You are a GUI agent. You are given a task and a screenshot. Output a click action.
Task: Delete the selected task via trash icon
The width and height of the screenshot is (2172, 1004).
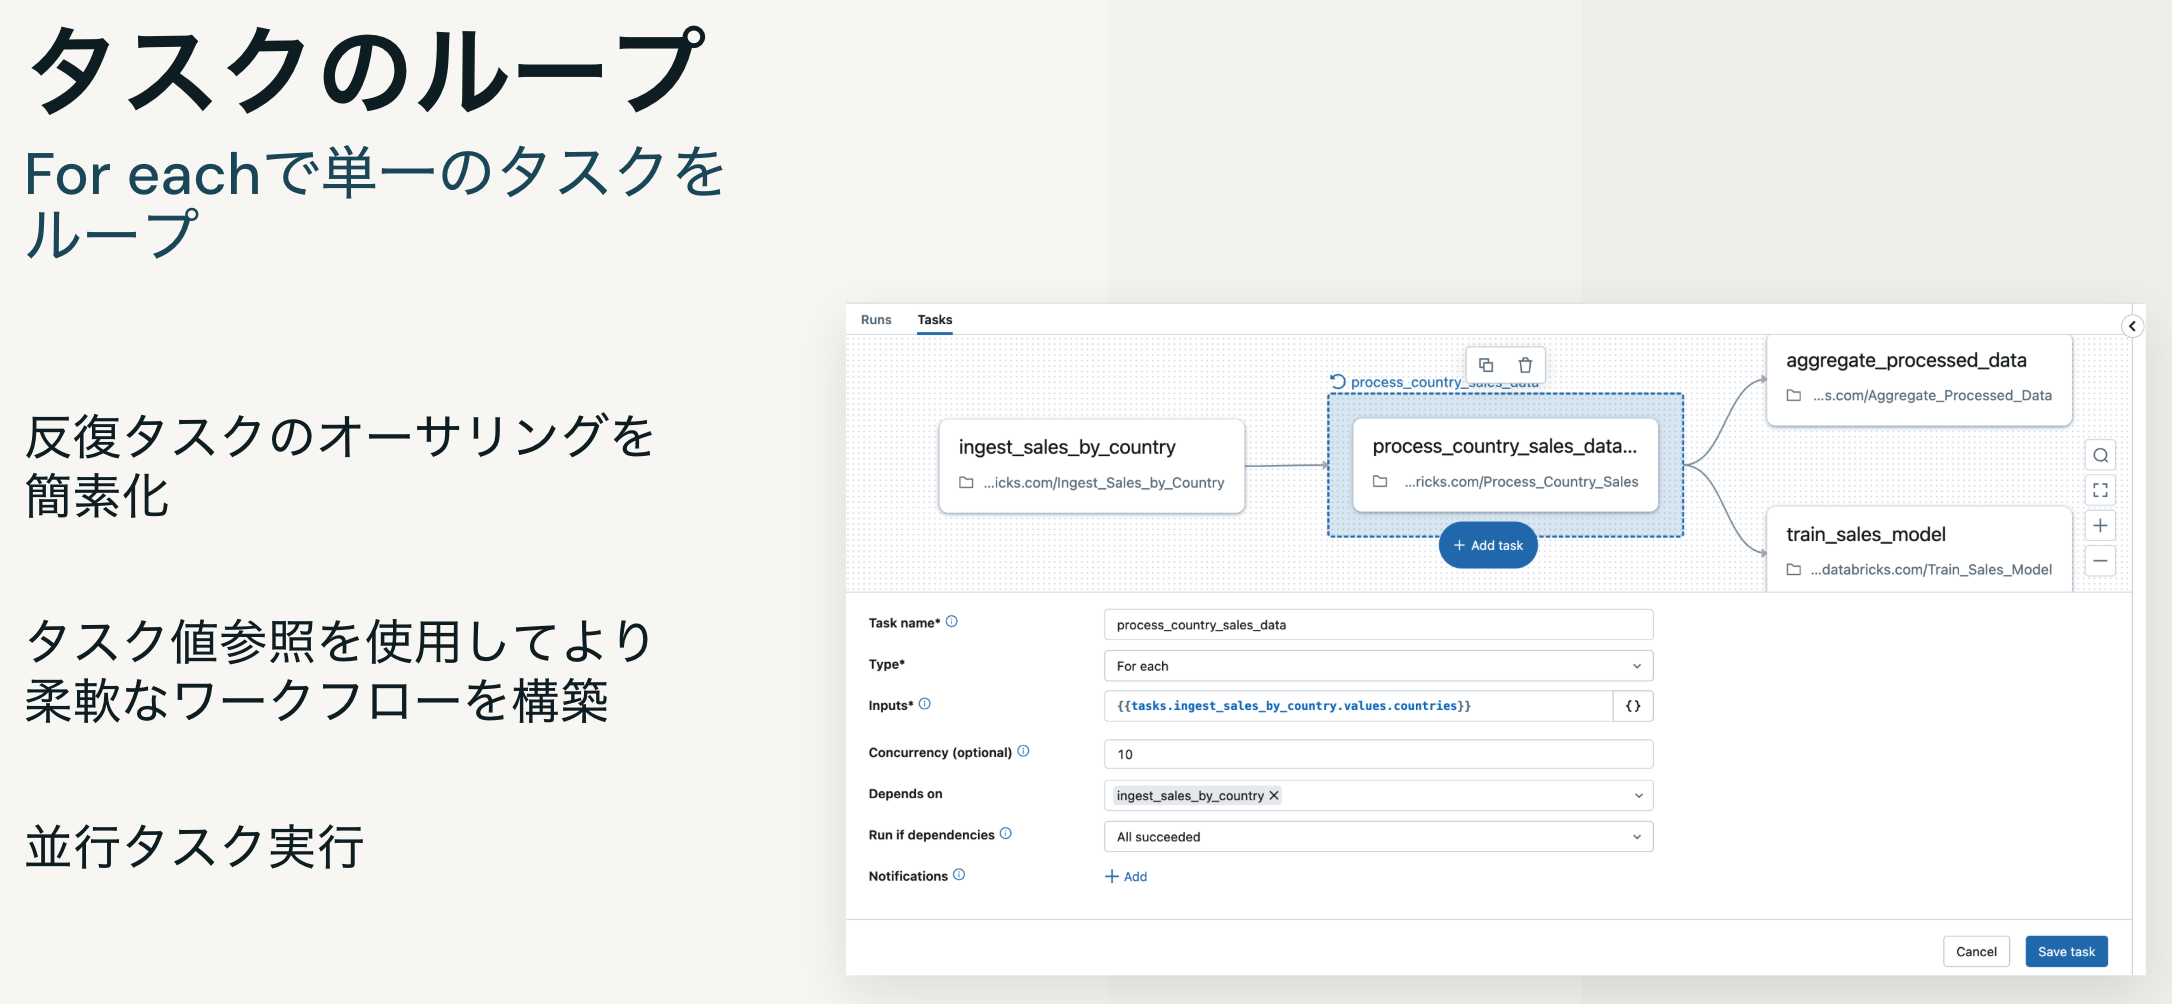[1524, 365]
